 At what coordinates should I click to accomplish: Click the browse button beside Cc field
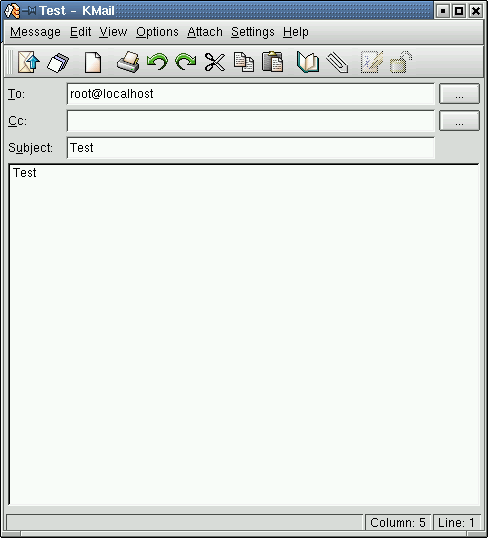point(459,120)
